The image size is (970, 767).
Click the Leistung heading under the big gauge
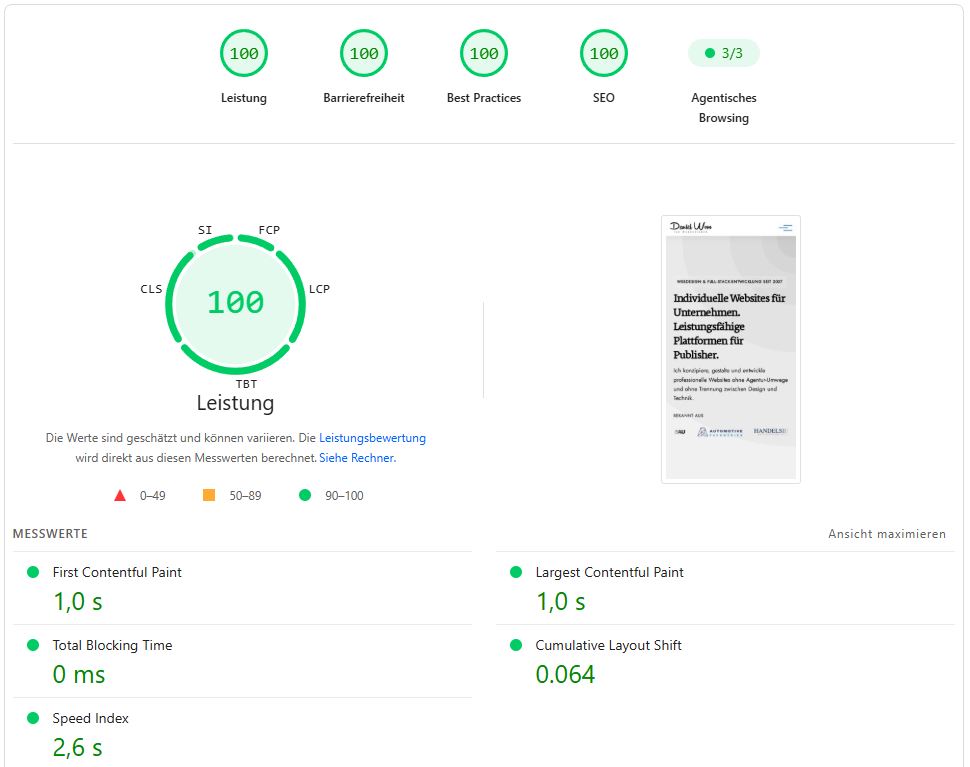click(236, 403)
